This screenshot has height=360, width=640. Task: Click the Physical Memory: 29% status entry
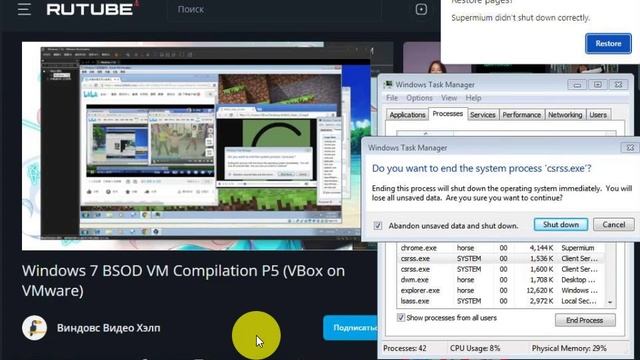[569, 349]
